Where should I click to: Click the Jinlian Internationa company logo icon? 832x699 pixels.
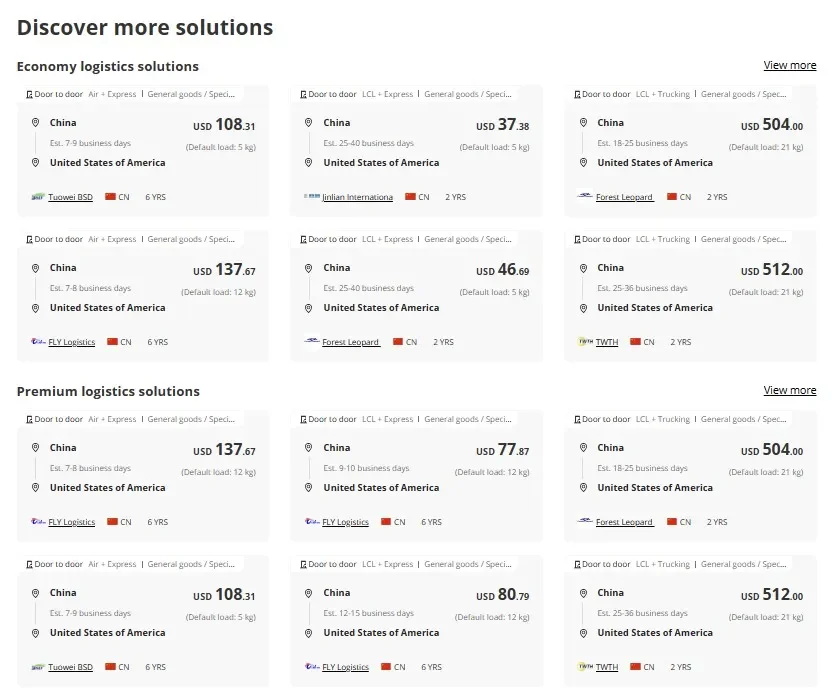tap(312, 196)
